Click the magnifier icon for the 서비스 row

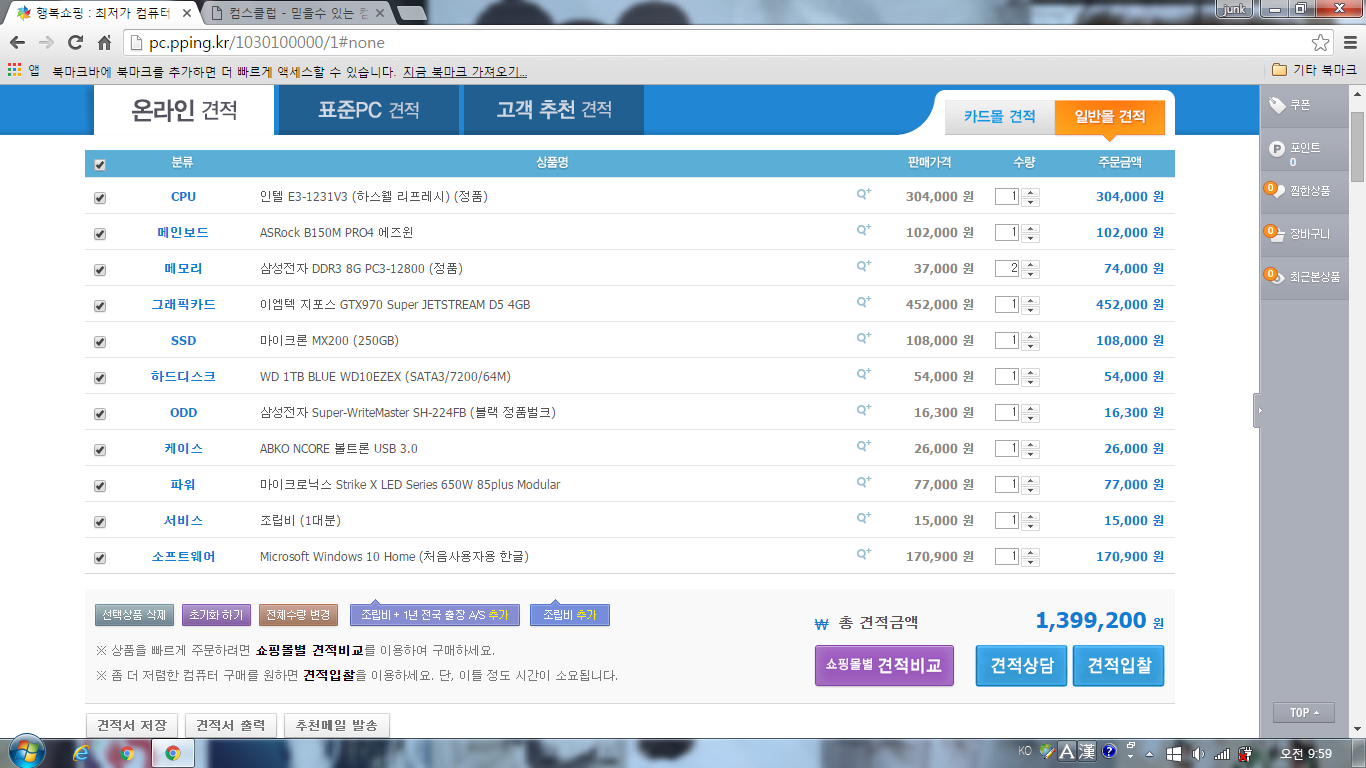(x=864, y=519)
